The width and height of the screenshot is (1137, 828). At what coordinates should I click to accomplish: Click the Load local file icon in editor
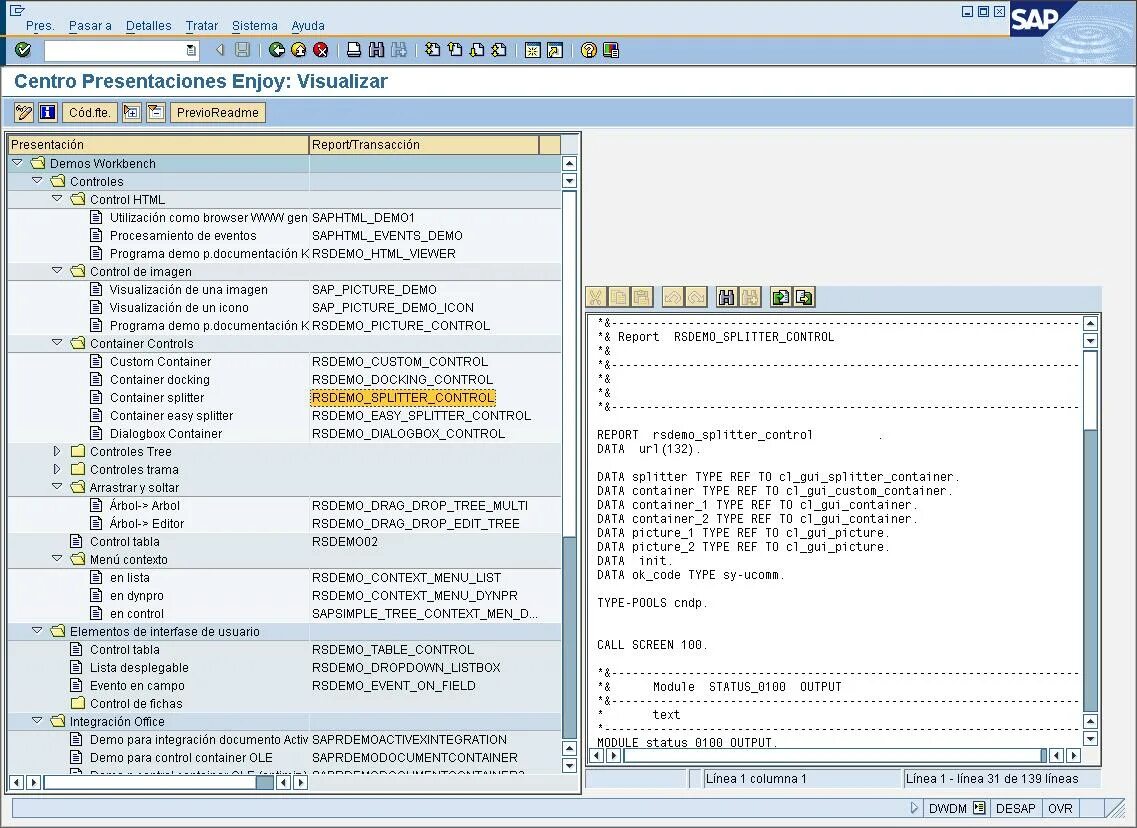coord(781,297)
